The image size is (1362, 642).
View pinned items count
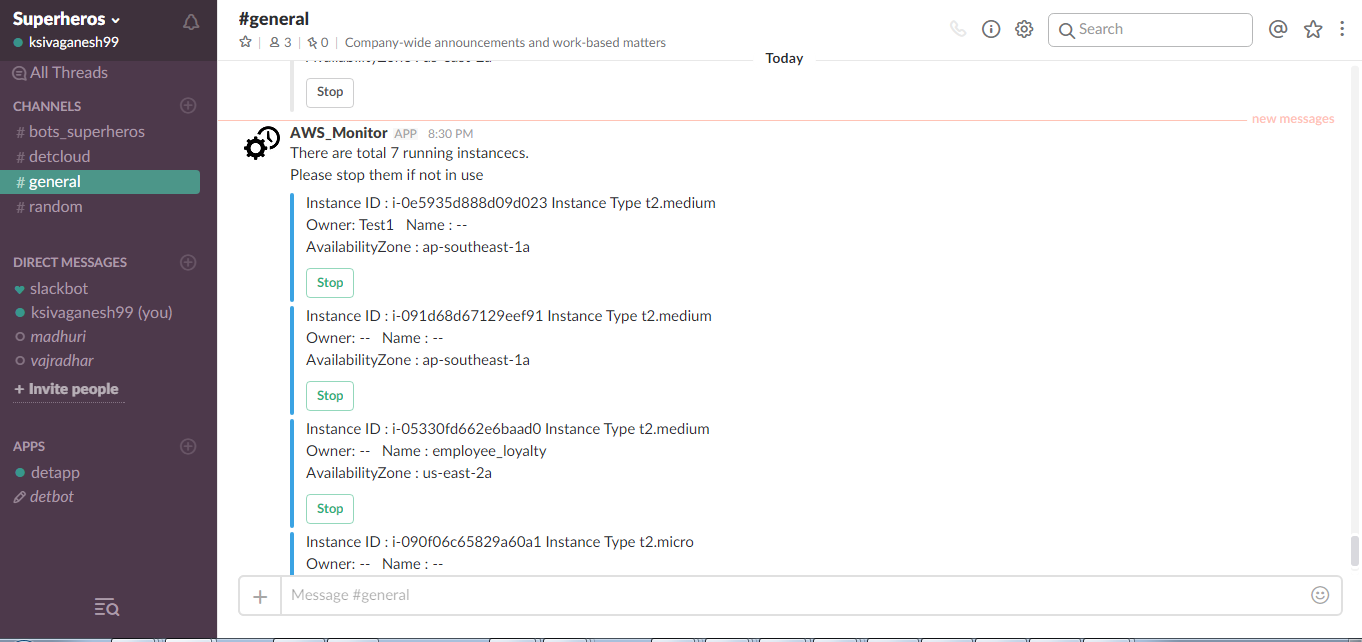pyautogui.click(x=318, y=43)
